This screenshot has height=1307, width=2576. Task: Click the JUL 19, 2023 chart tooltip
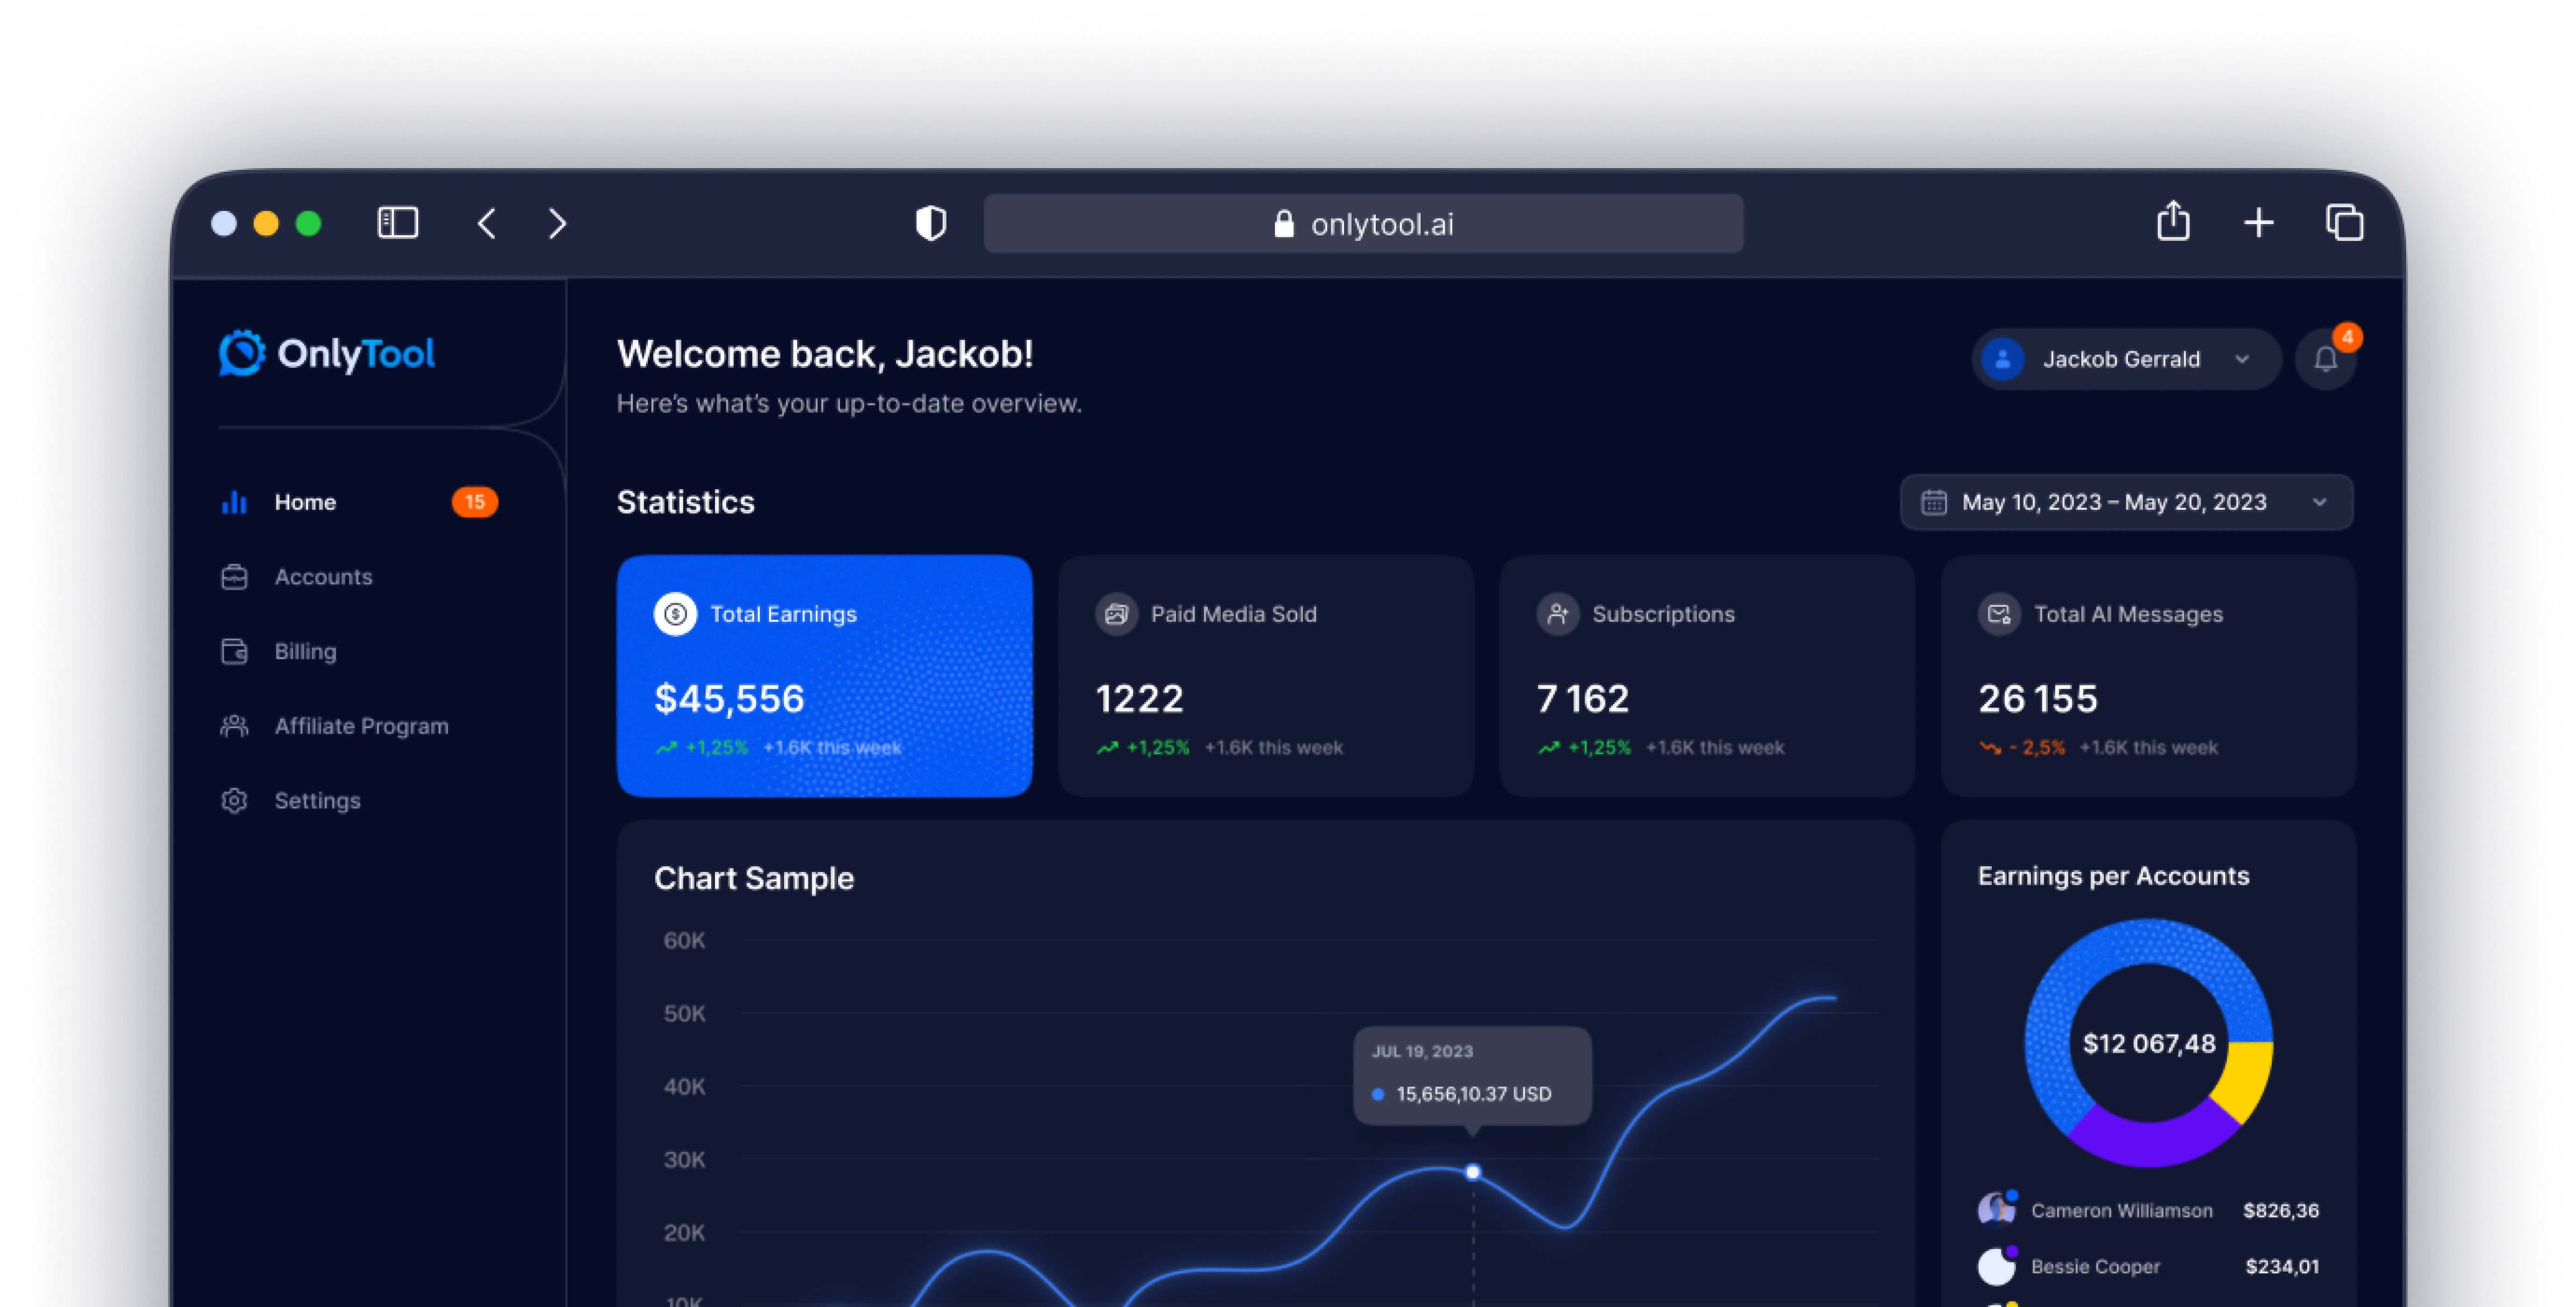(1472, 1075)
